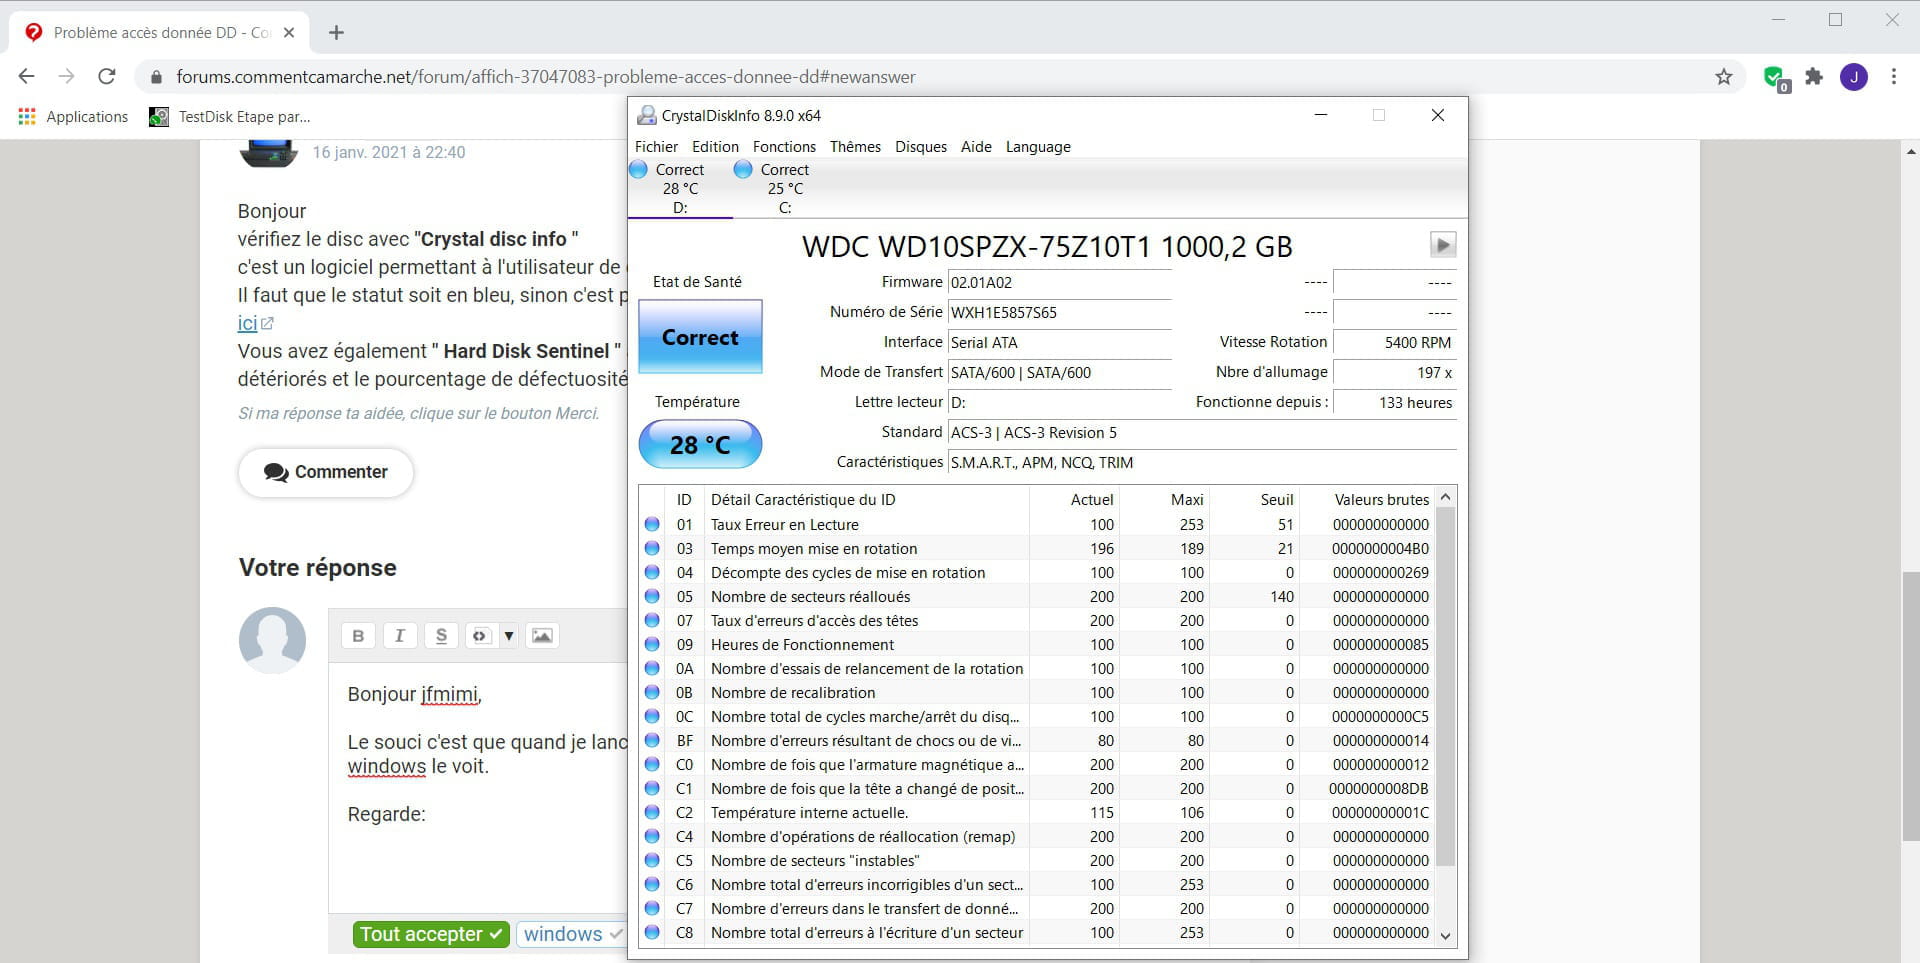Image resolution: width=1920 pixels, height=963 pixels.
Task: Open the Chrome extensions puzzle icon
Action: 1814,77
